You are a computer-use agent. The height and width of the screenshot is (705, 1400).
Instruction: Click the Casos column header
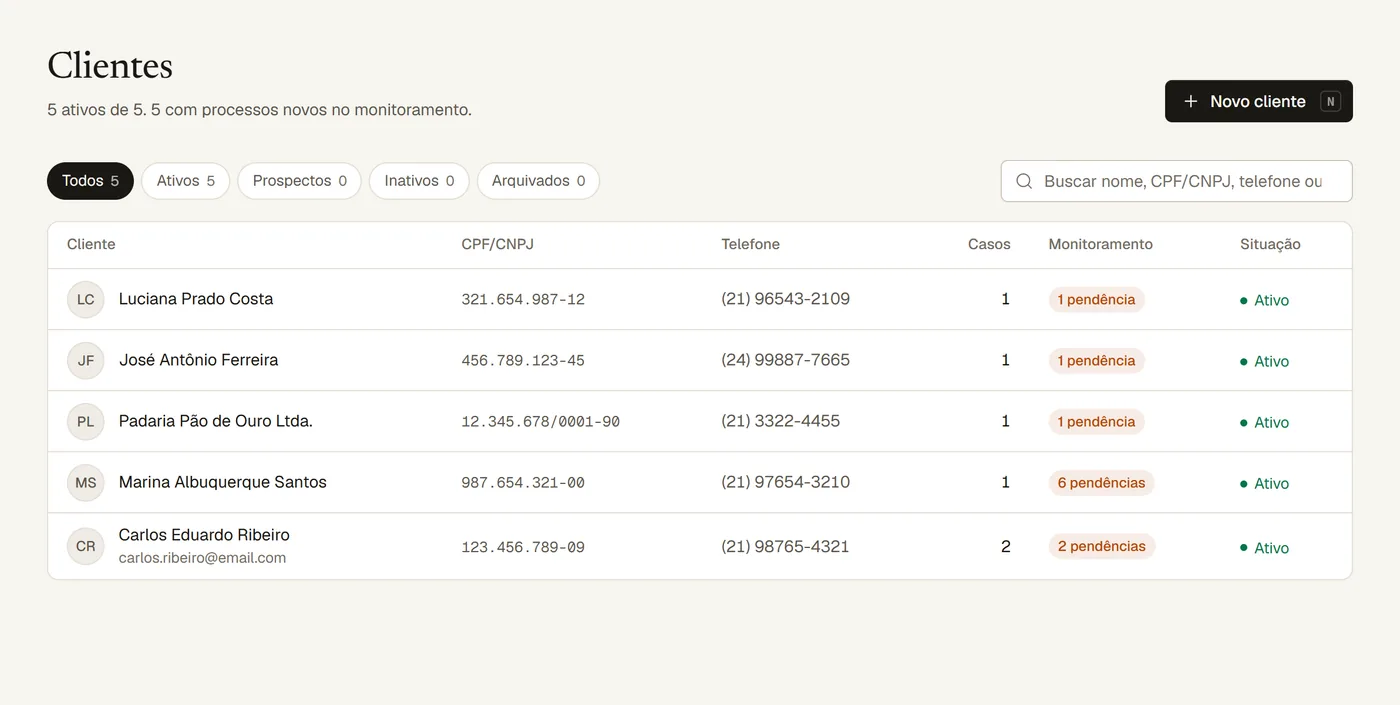(989, 244)
